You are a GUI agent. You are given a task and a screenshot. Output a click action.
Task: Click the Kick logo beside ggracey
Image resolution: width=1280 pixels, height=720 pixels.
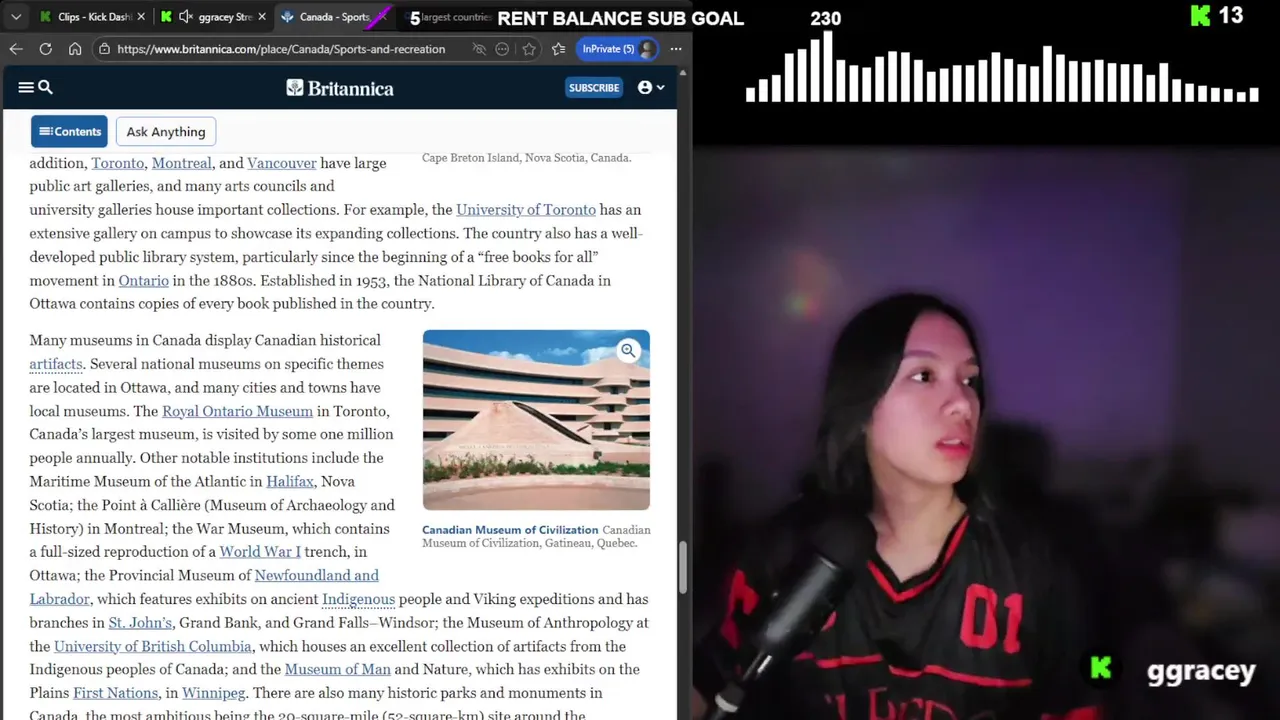click(x=1101, y=669)
